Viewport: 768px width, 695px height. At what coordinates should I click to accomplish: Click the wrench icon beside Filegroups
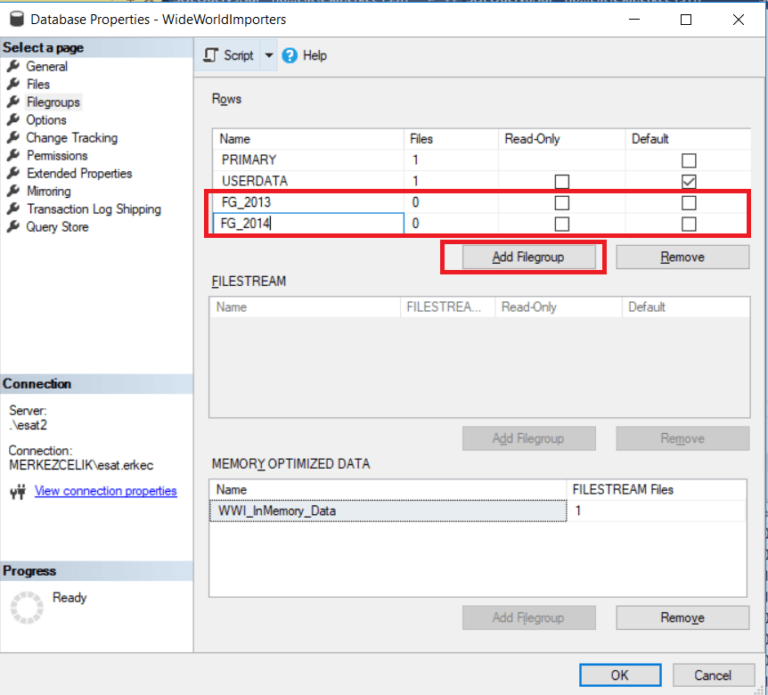pyautogui.click(x=13, y=102)
